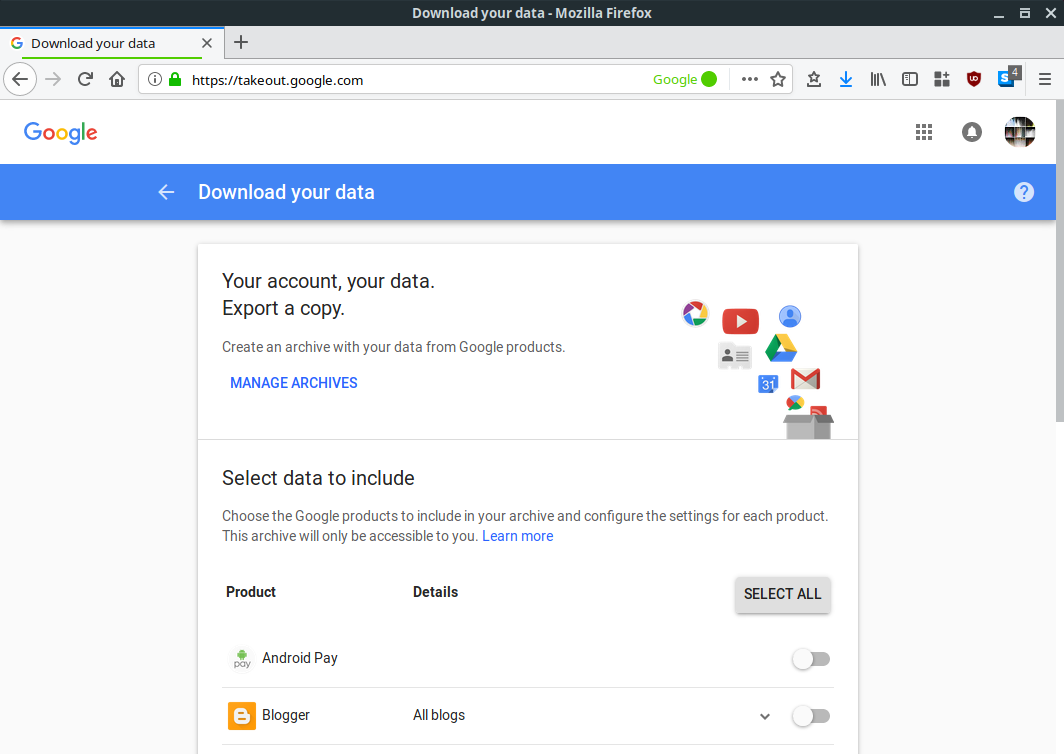Click the All blogs details text
The width and height of the screenshot is (1064, 754).
pos(439,715)
